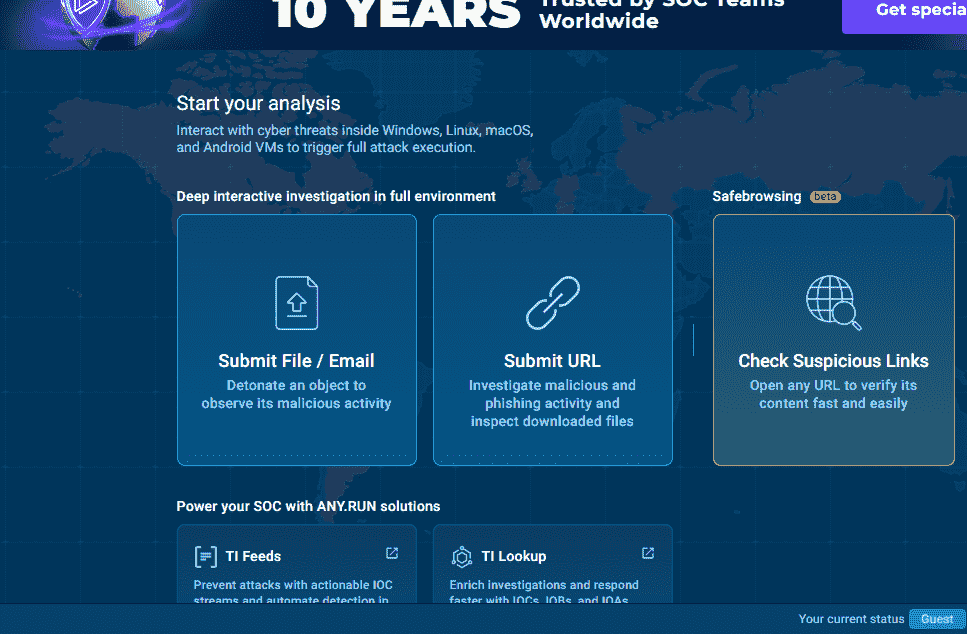Click the beta tag beside Safebrowsing

click(825, 197)
